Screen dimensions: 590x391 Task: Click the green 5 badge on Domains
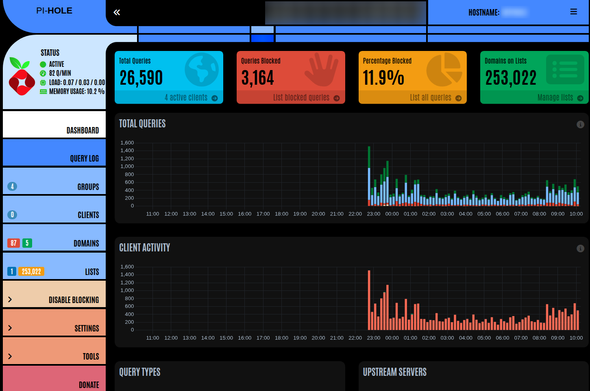point(27,243)
